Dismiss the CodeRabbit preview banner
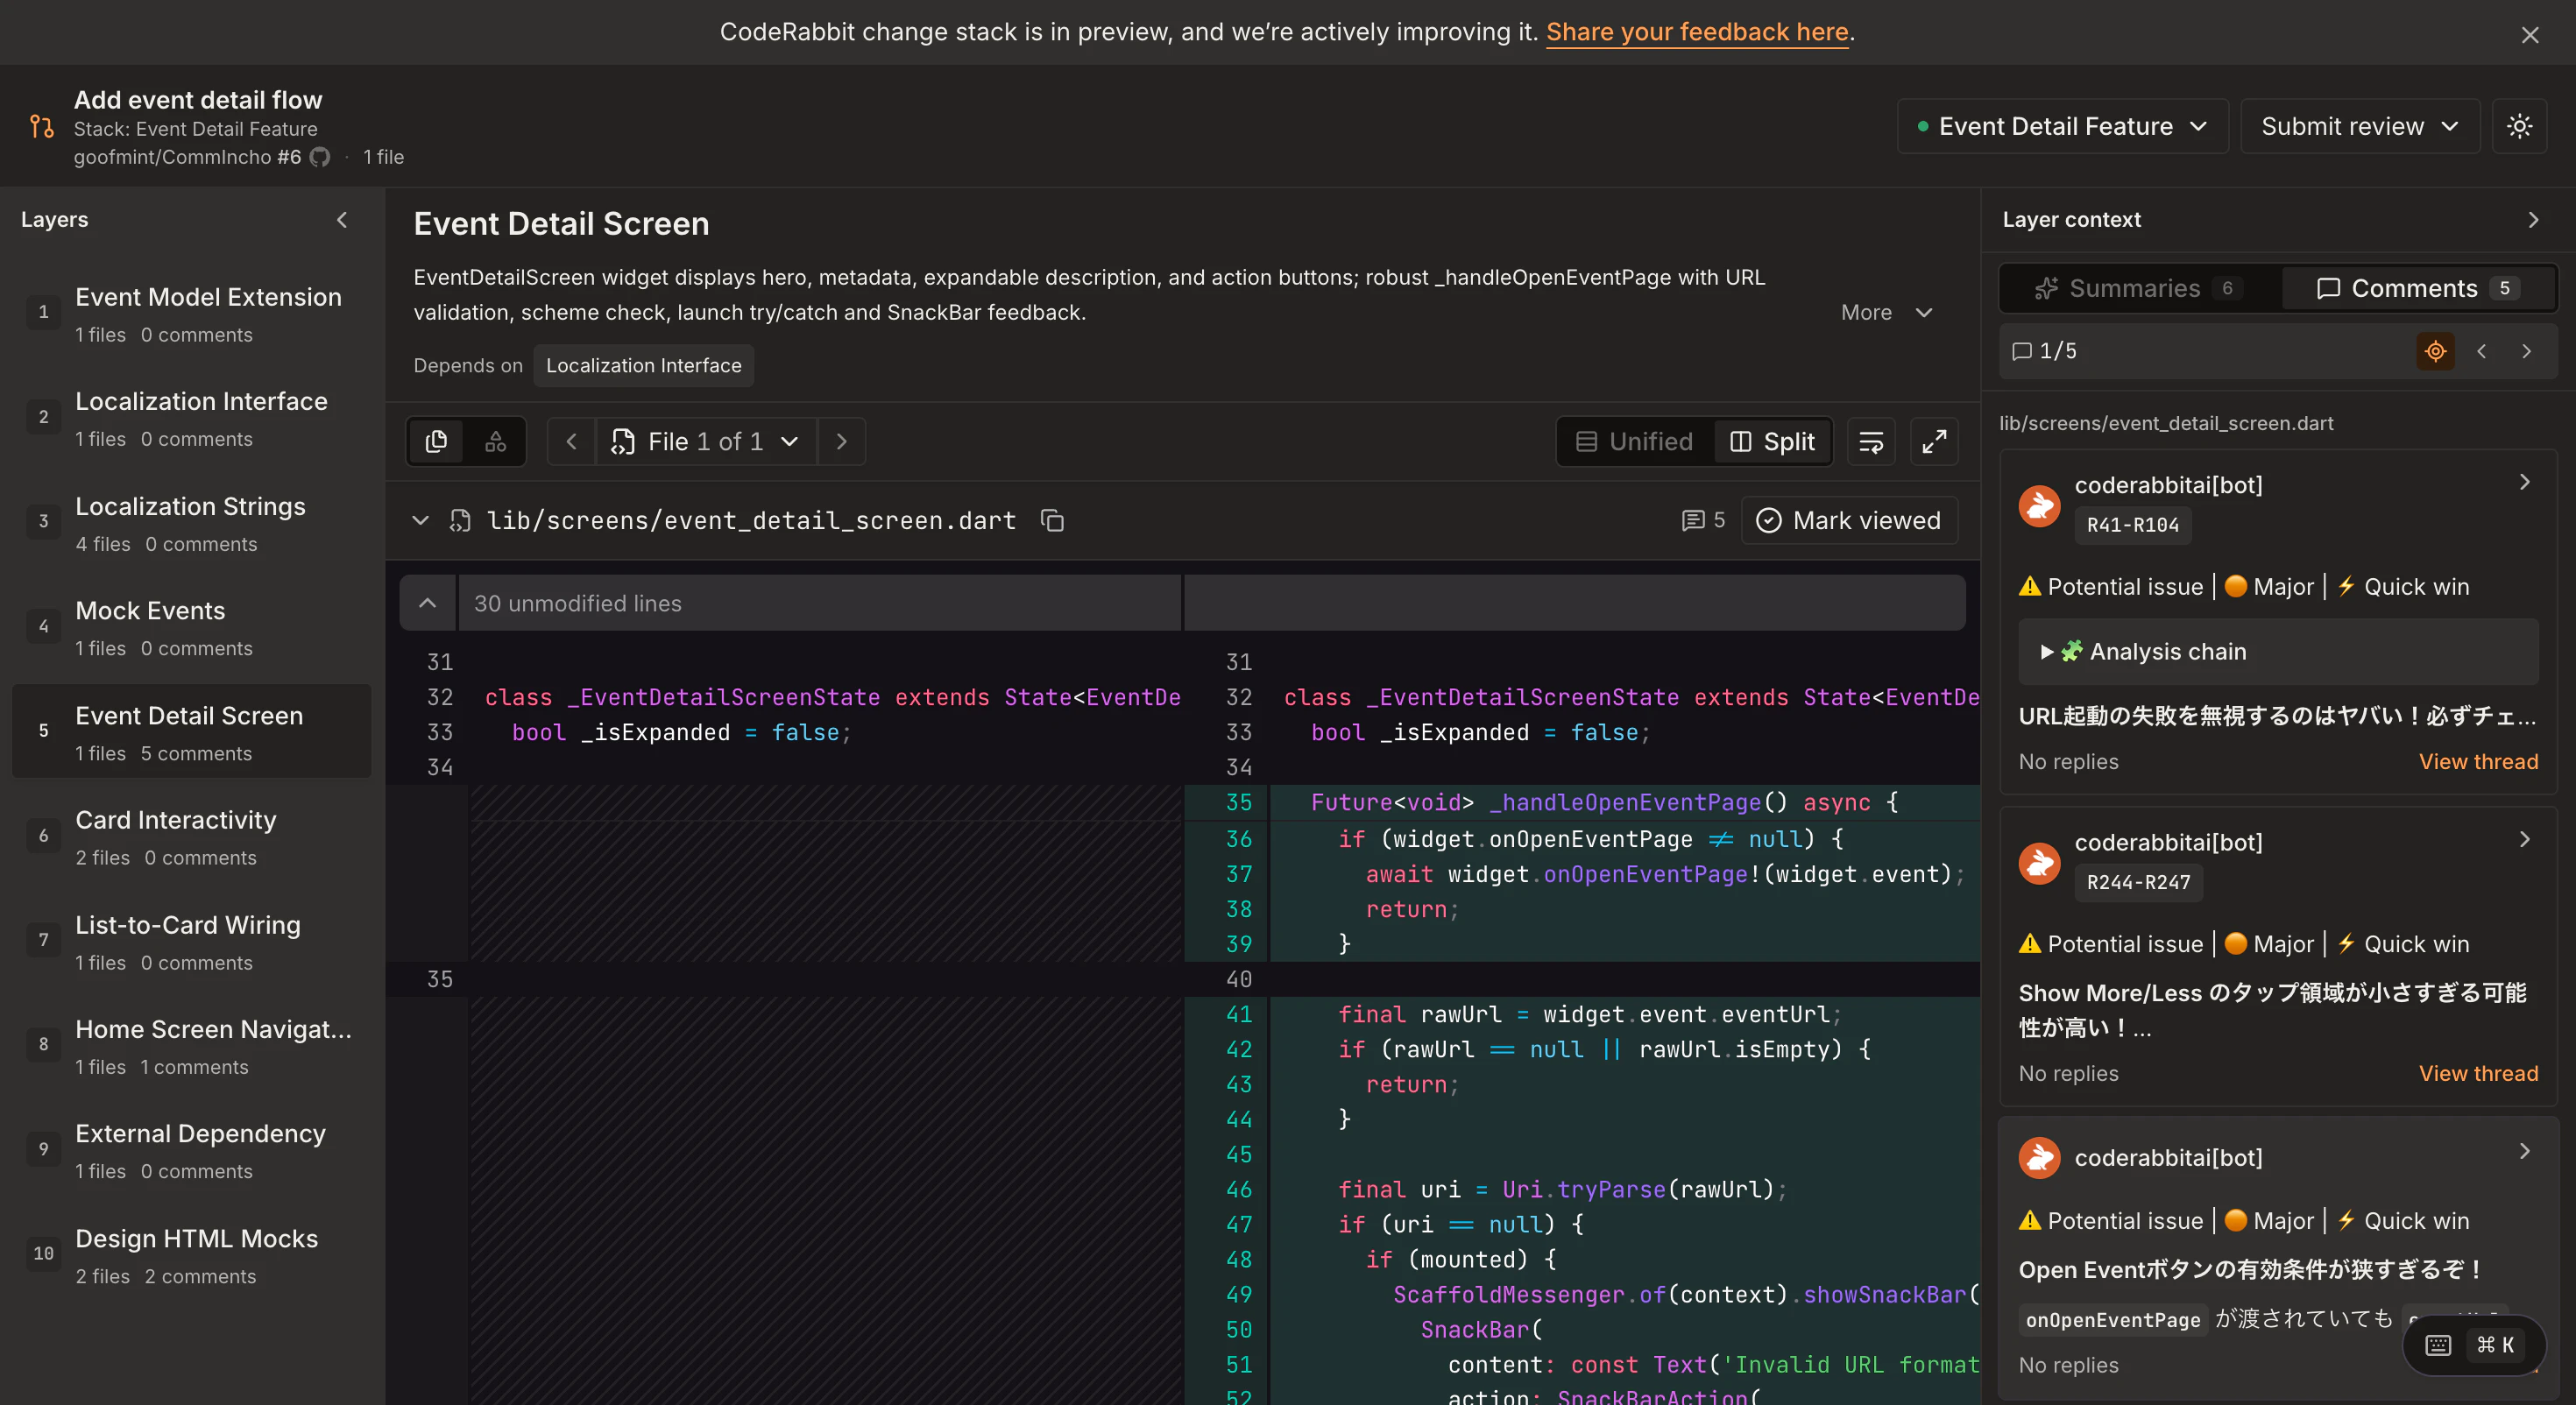Viewport: 2576px width, 1405px height. coord(2530,35)
